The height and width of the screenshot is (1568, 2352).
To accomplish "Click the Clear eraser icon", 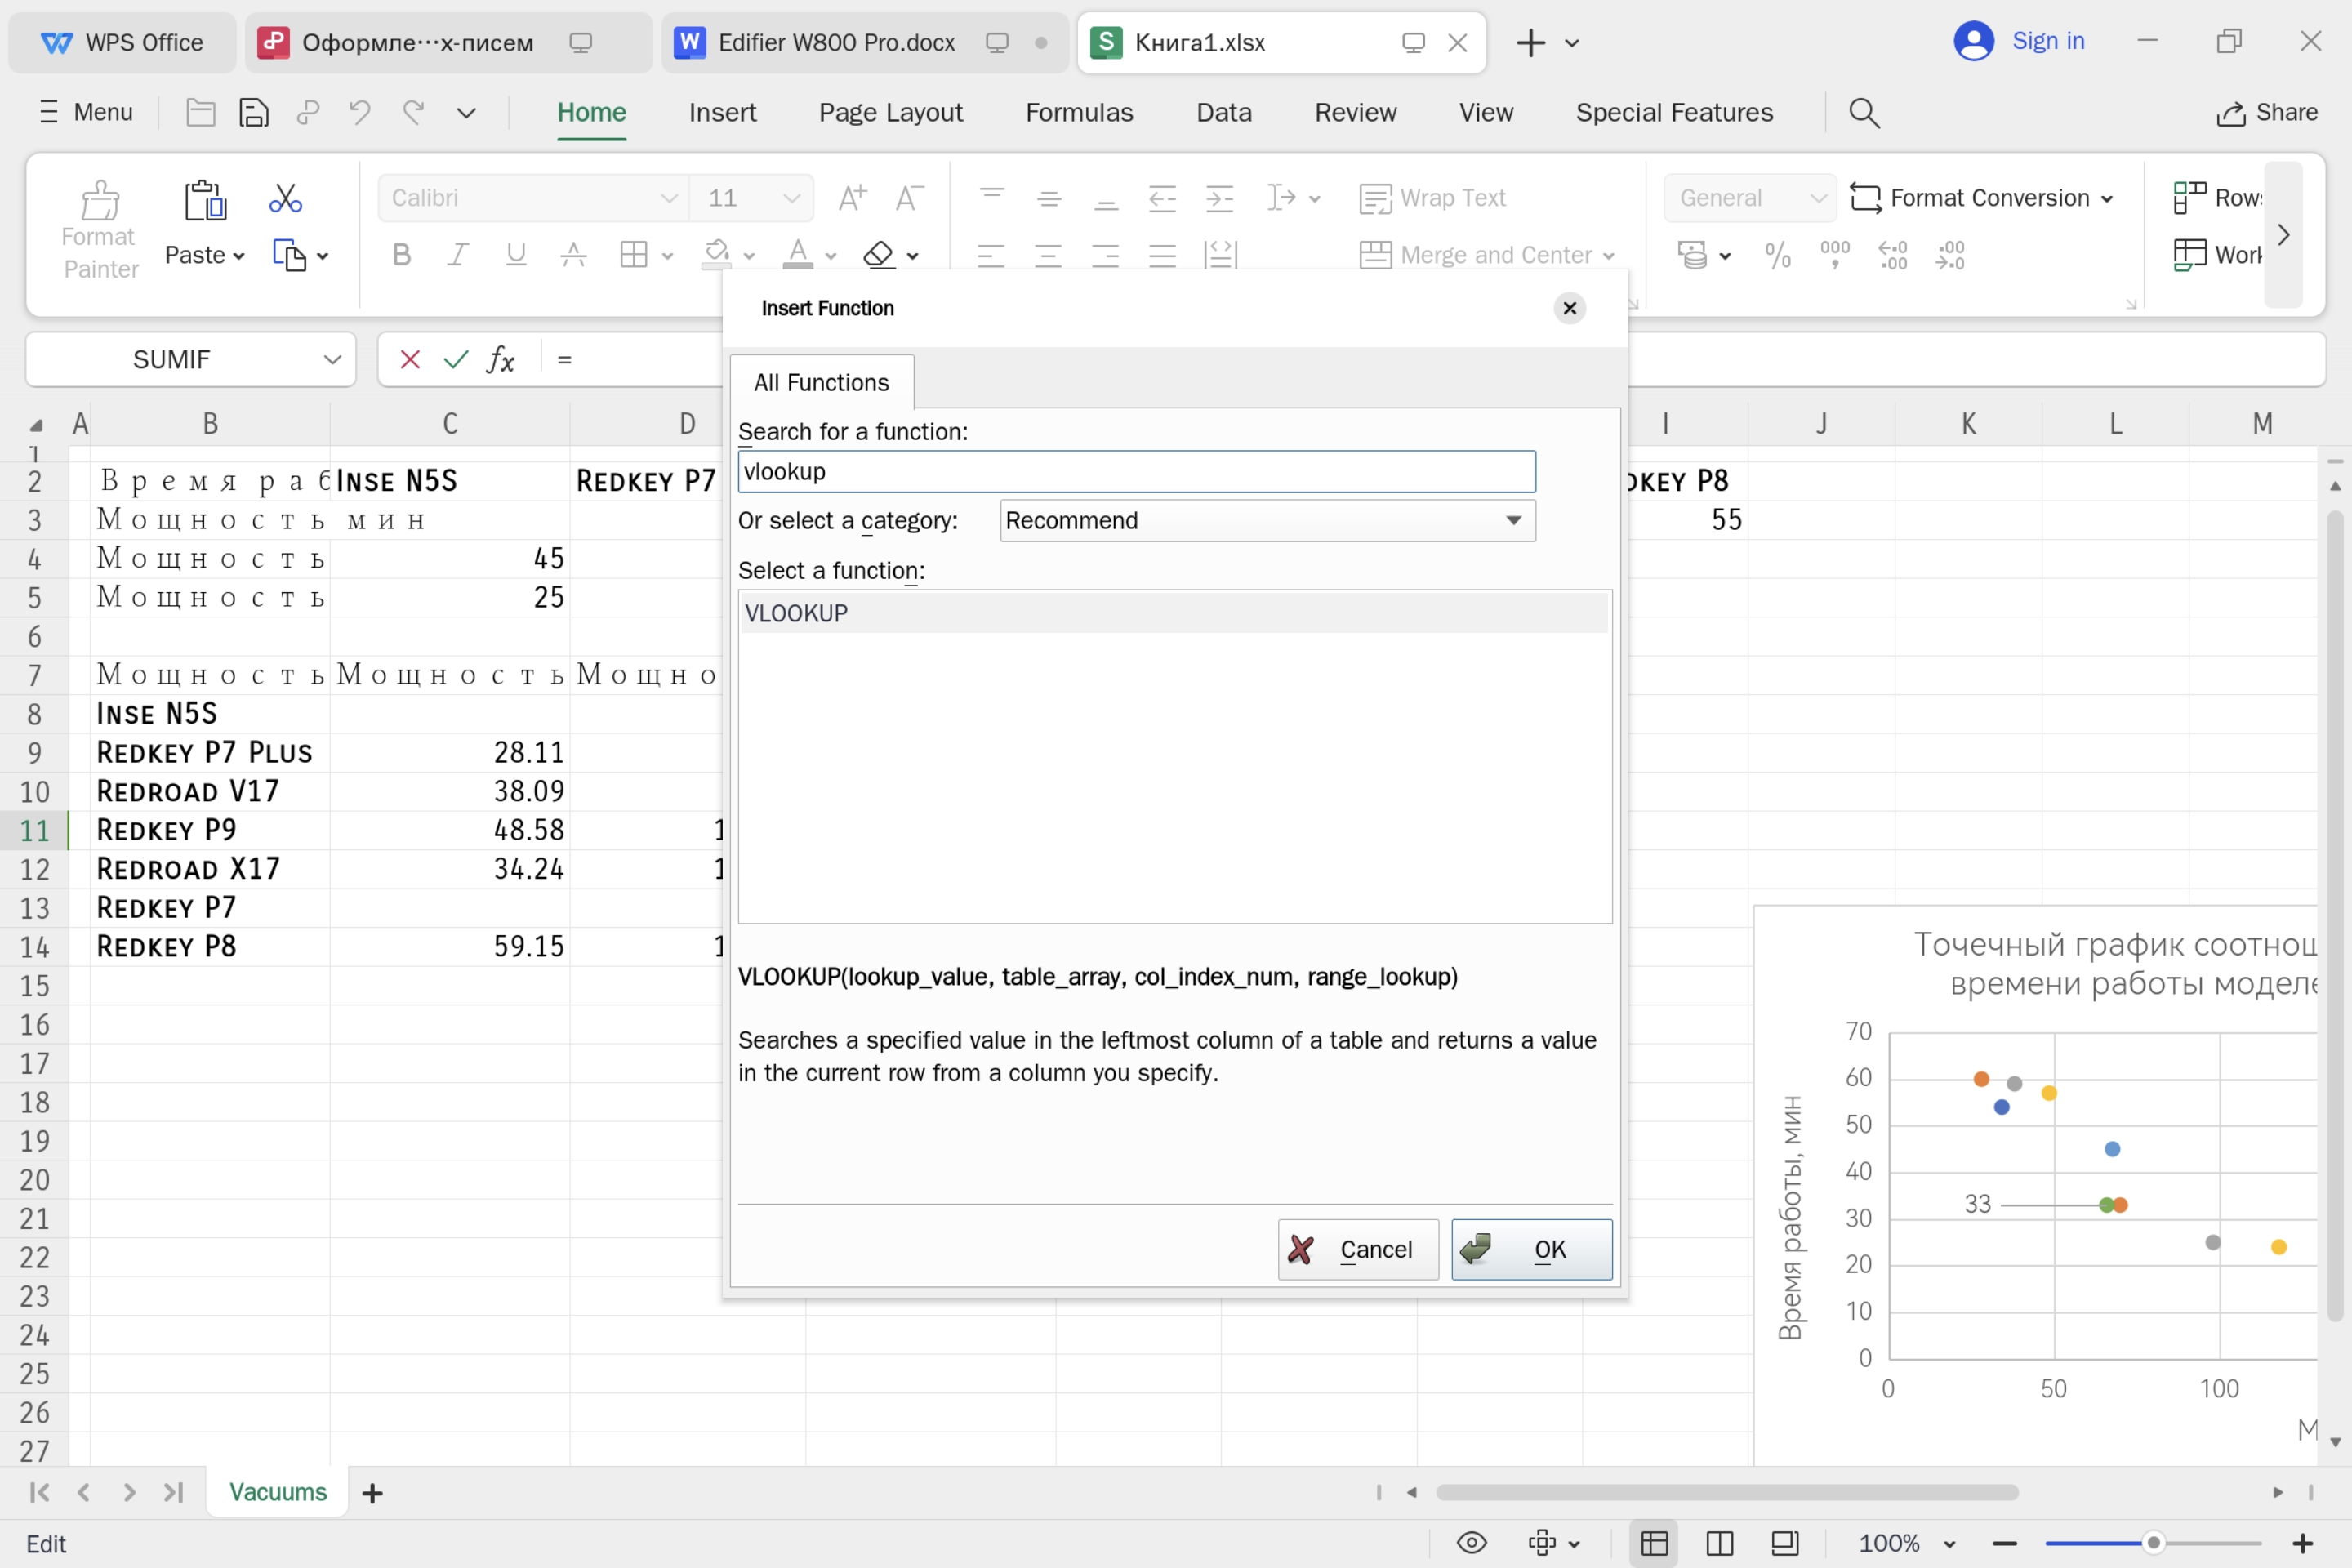I will click(878, 255).
